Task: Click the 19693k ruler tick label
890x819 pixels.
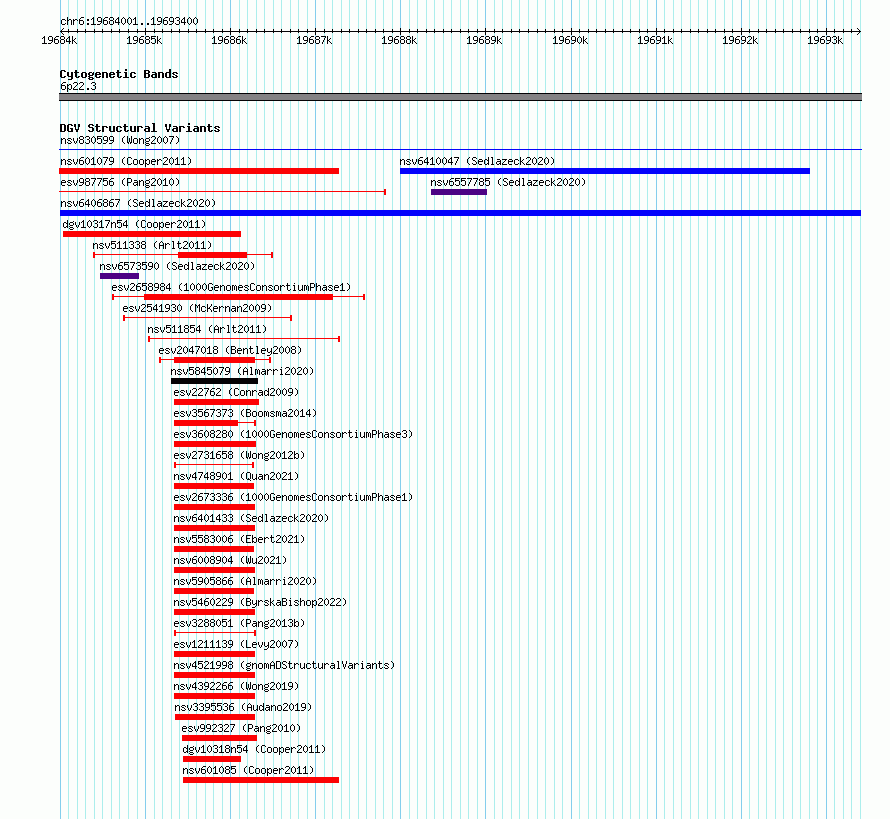Action: pyautogui.click(x=825, y=40)
